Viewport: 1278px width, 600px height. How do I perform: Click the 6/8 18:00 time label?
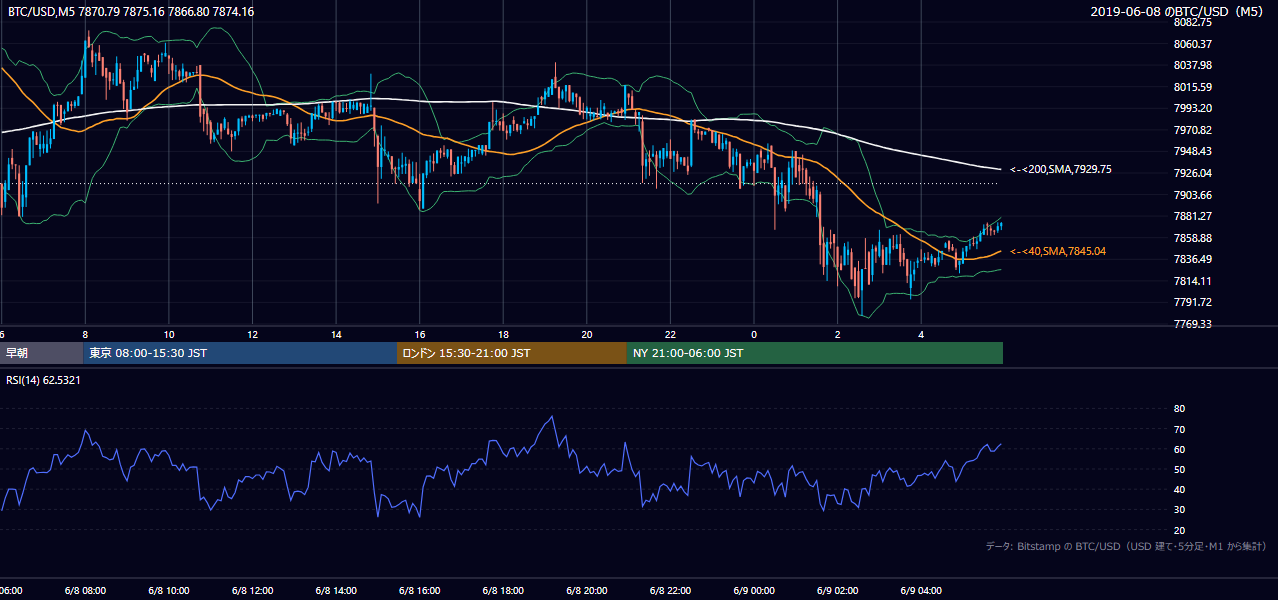pyautogui.click(x=503, y=591)
